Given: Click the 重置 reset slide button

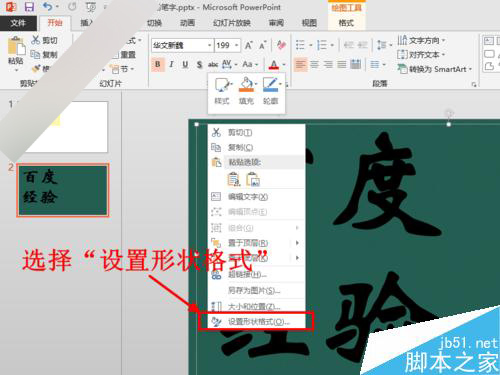Looking at the screenshot, I should click(124, 54).
